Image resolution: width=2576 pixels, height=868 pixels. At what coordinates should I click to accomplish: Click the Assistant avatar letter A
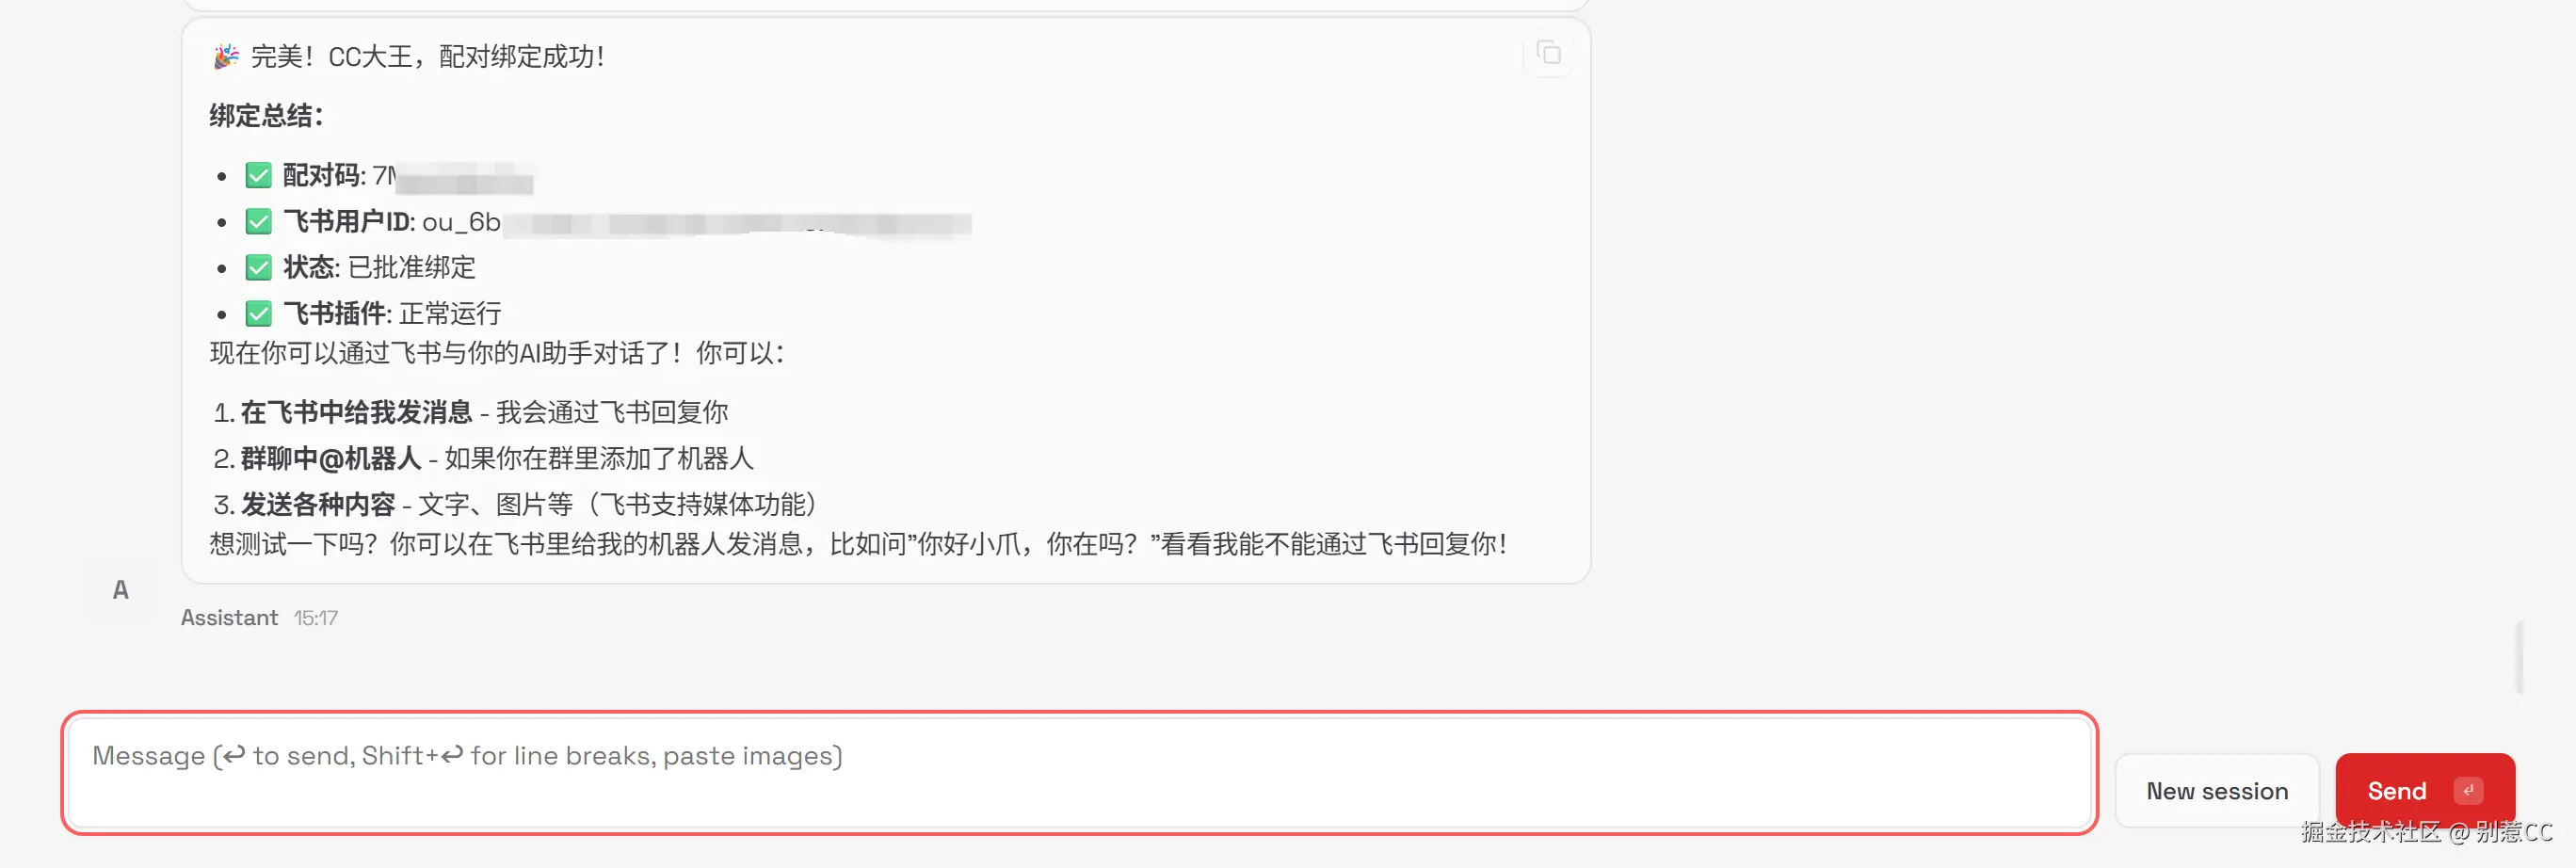pos(120,590)
